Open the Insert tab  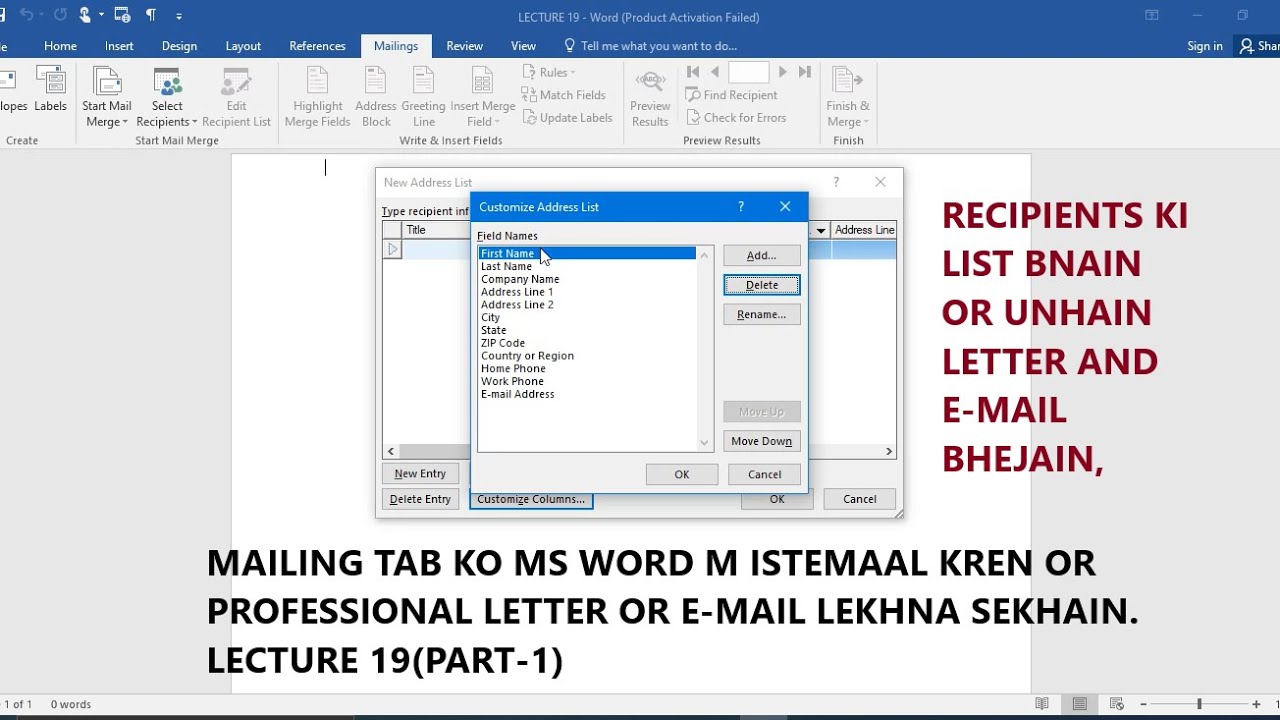[x=119, y=46]
